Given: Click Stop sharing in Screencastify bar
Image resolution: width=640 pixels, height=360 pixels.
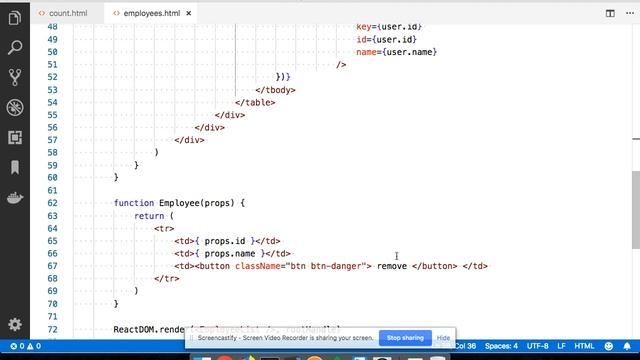Looking at the screenshot, I should (x=405, y=338).
